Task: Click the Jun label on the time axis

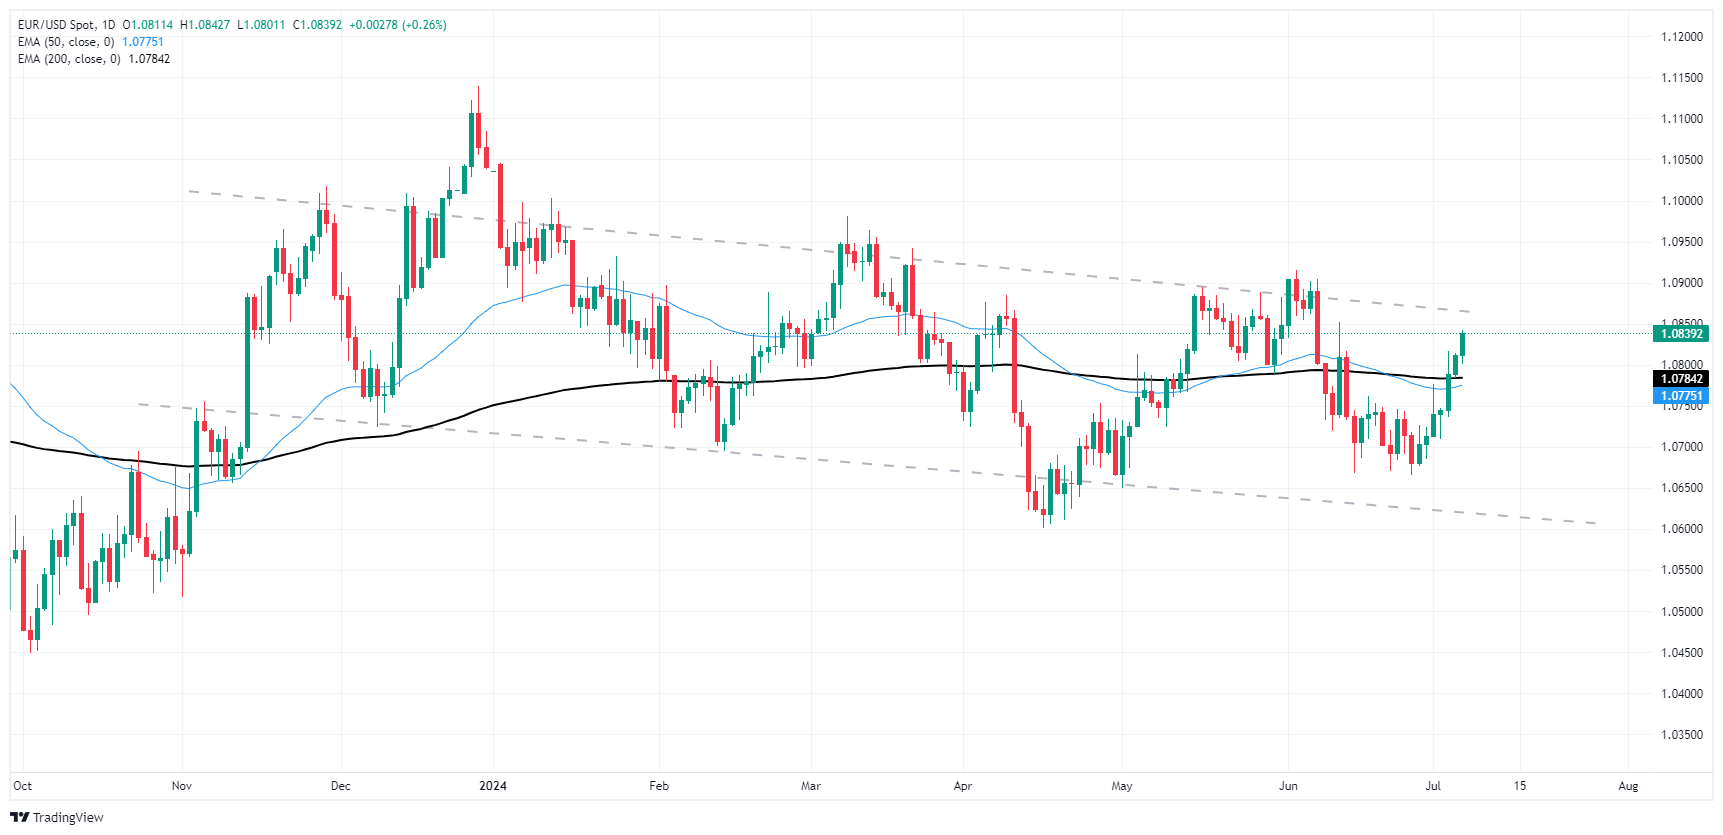Action: tap(1288, 786)
